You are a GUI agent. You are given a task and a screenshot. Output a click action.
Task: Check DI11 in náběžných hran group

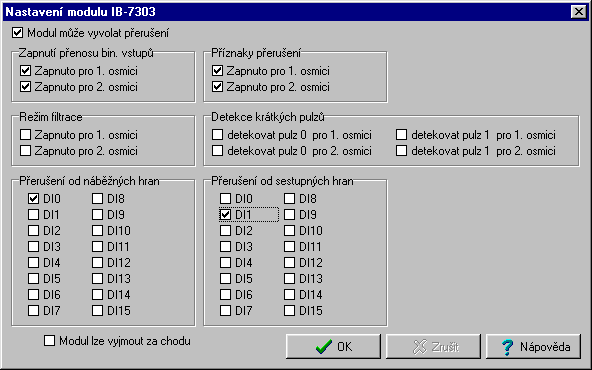[97, 247]
